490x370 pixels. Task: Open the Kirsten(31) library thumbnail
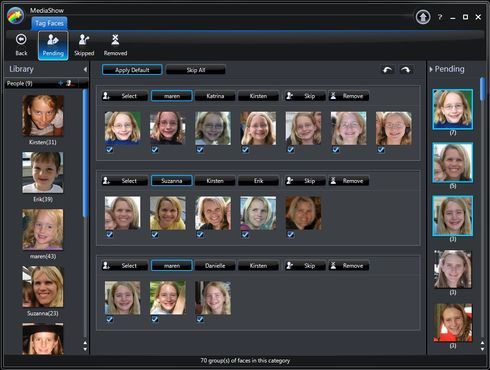43,115
